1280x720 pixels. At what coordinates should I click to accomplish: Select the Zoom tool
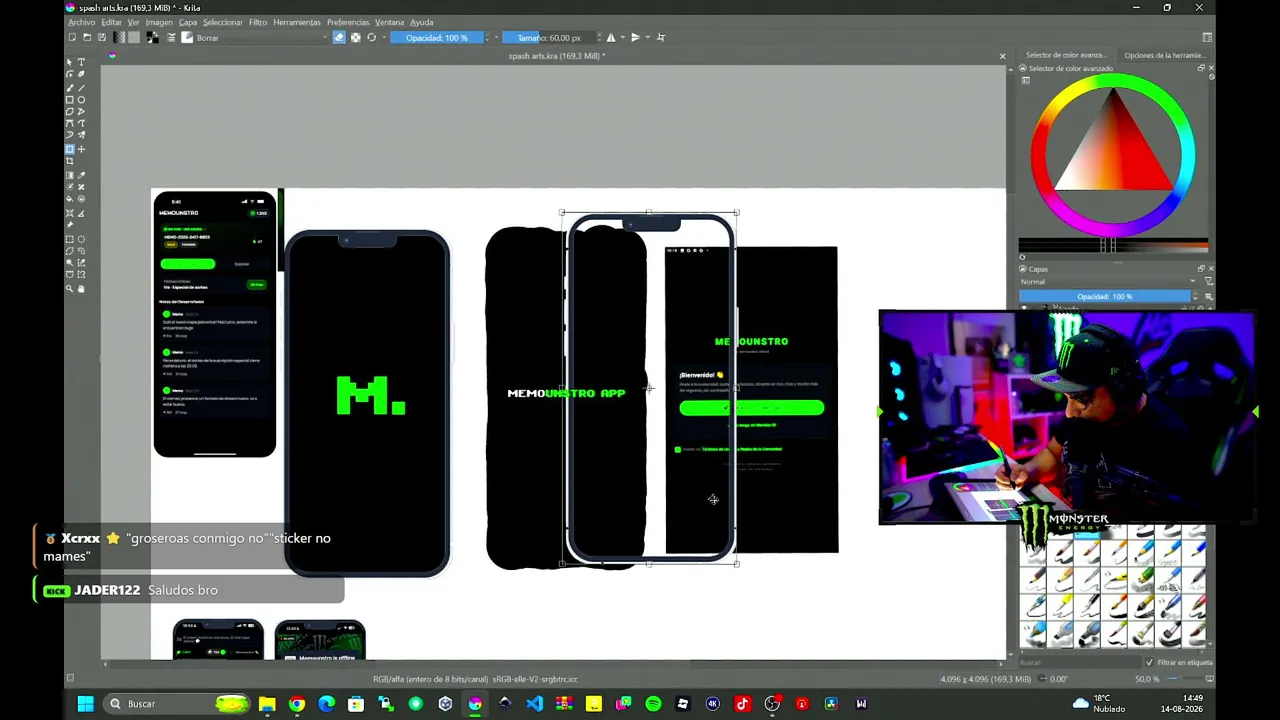pos(70,289)
